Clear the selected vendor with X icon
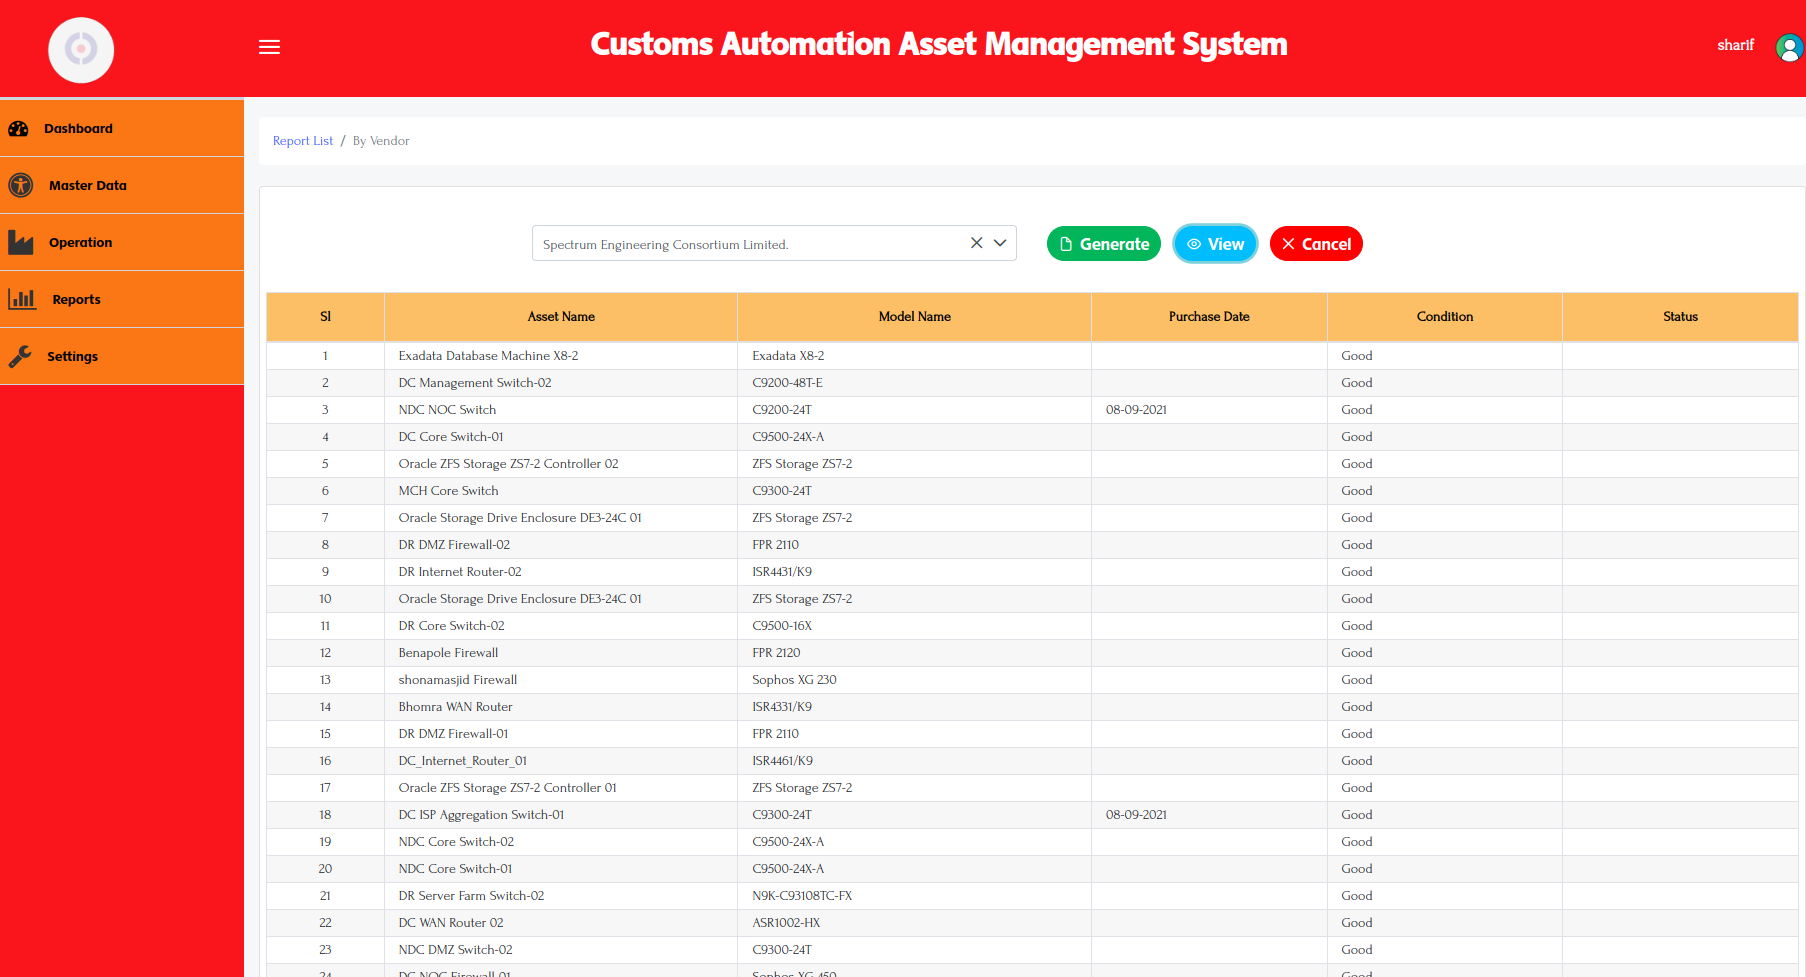1806x977 pixels. (x=976, y=243)
